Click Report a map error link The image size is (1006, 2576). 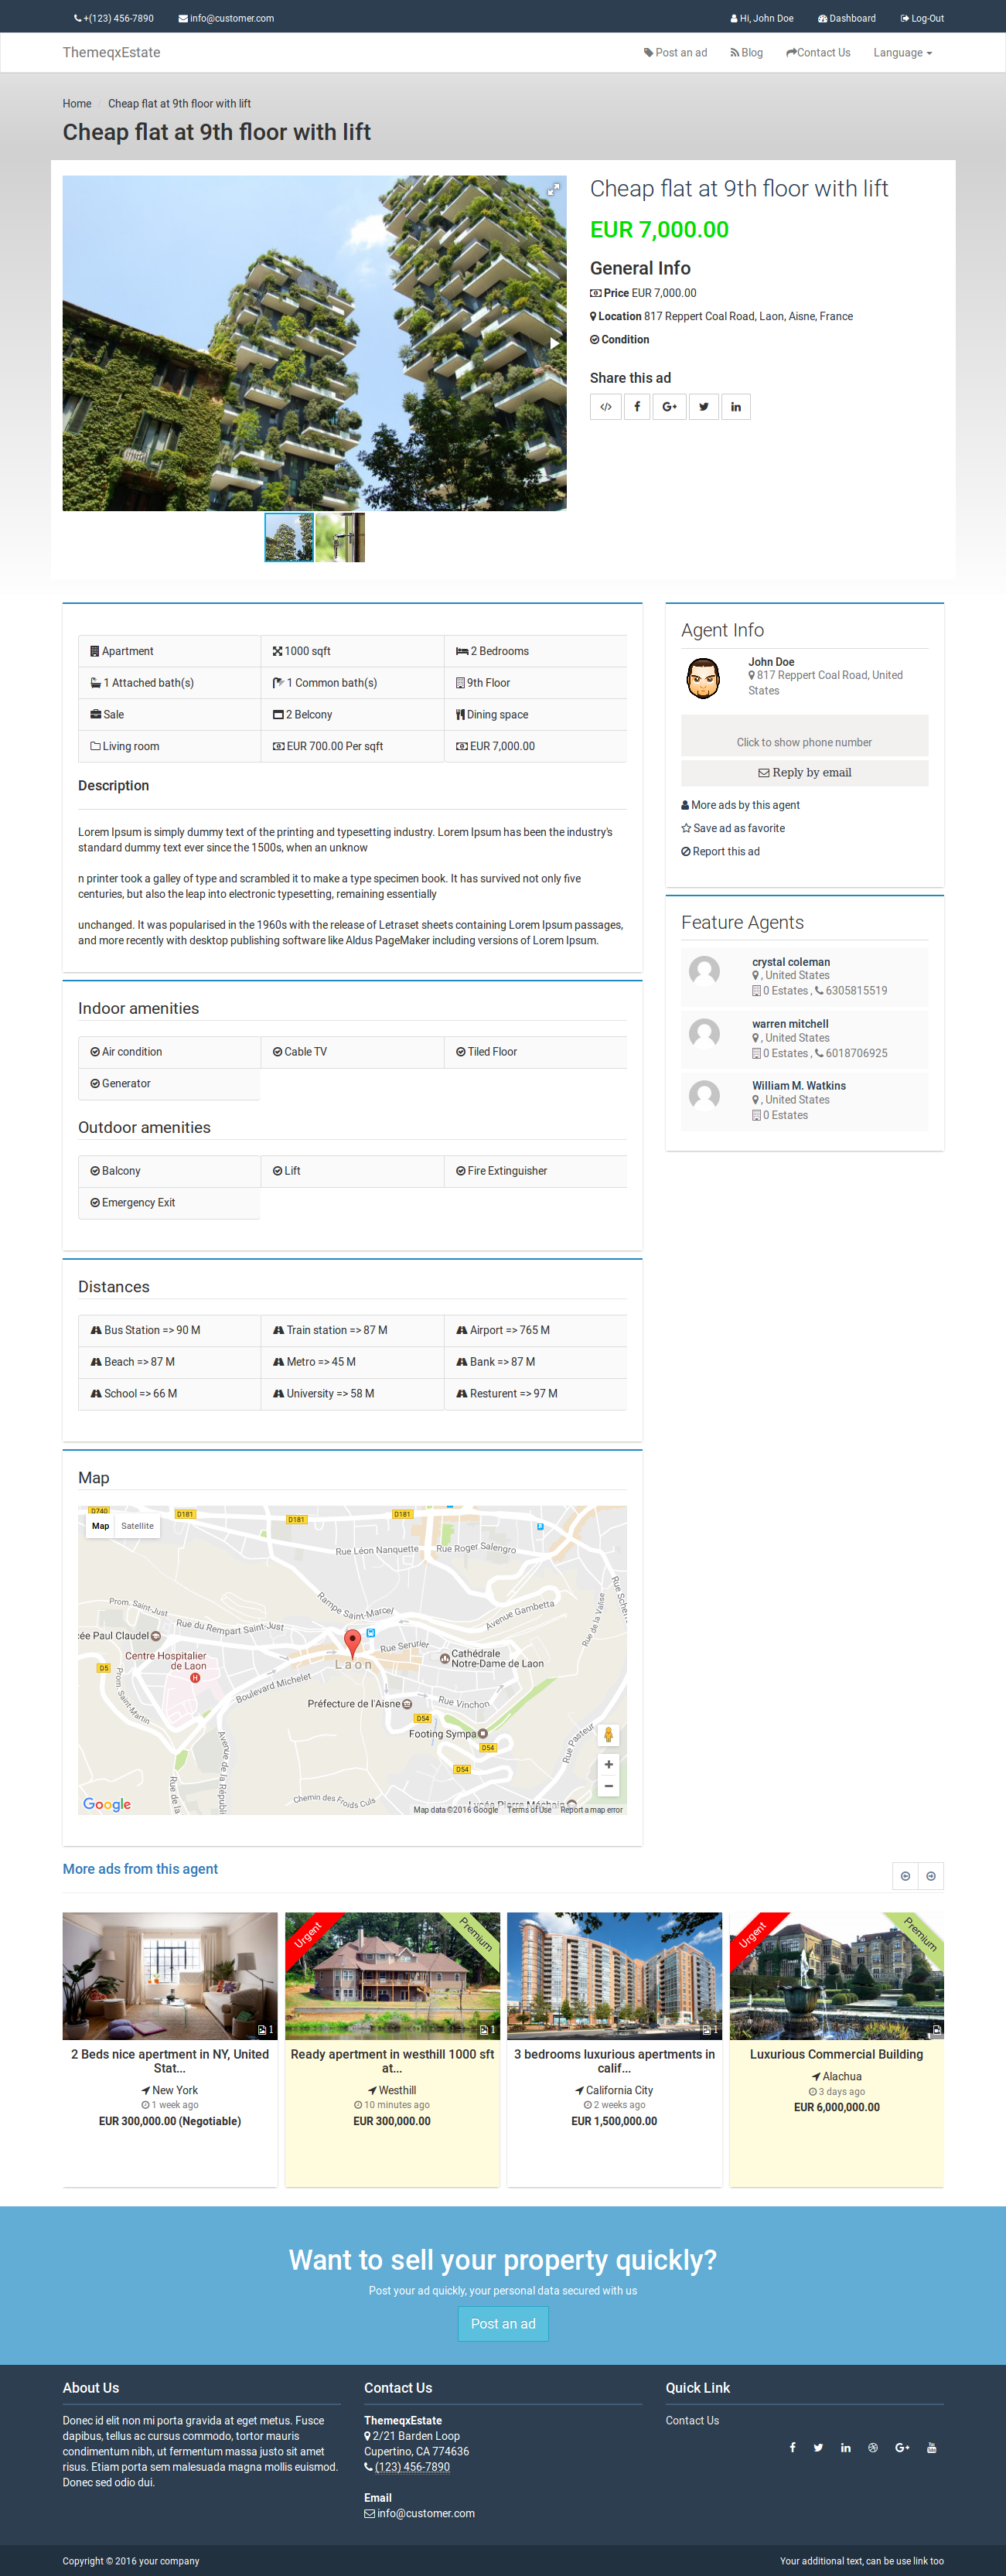pyautogui.click(x=591, y=1809)
